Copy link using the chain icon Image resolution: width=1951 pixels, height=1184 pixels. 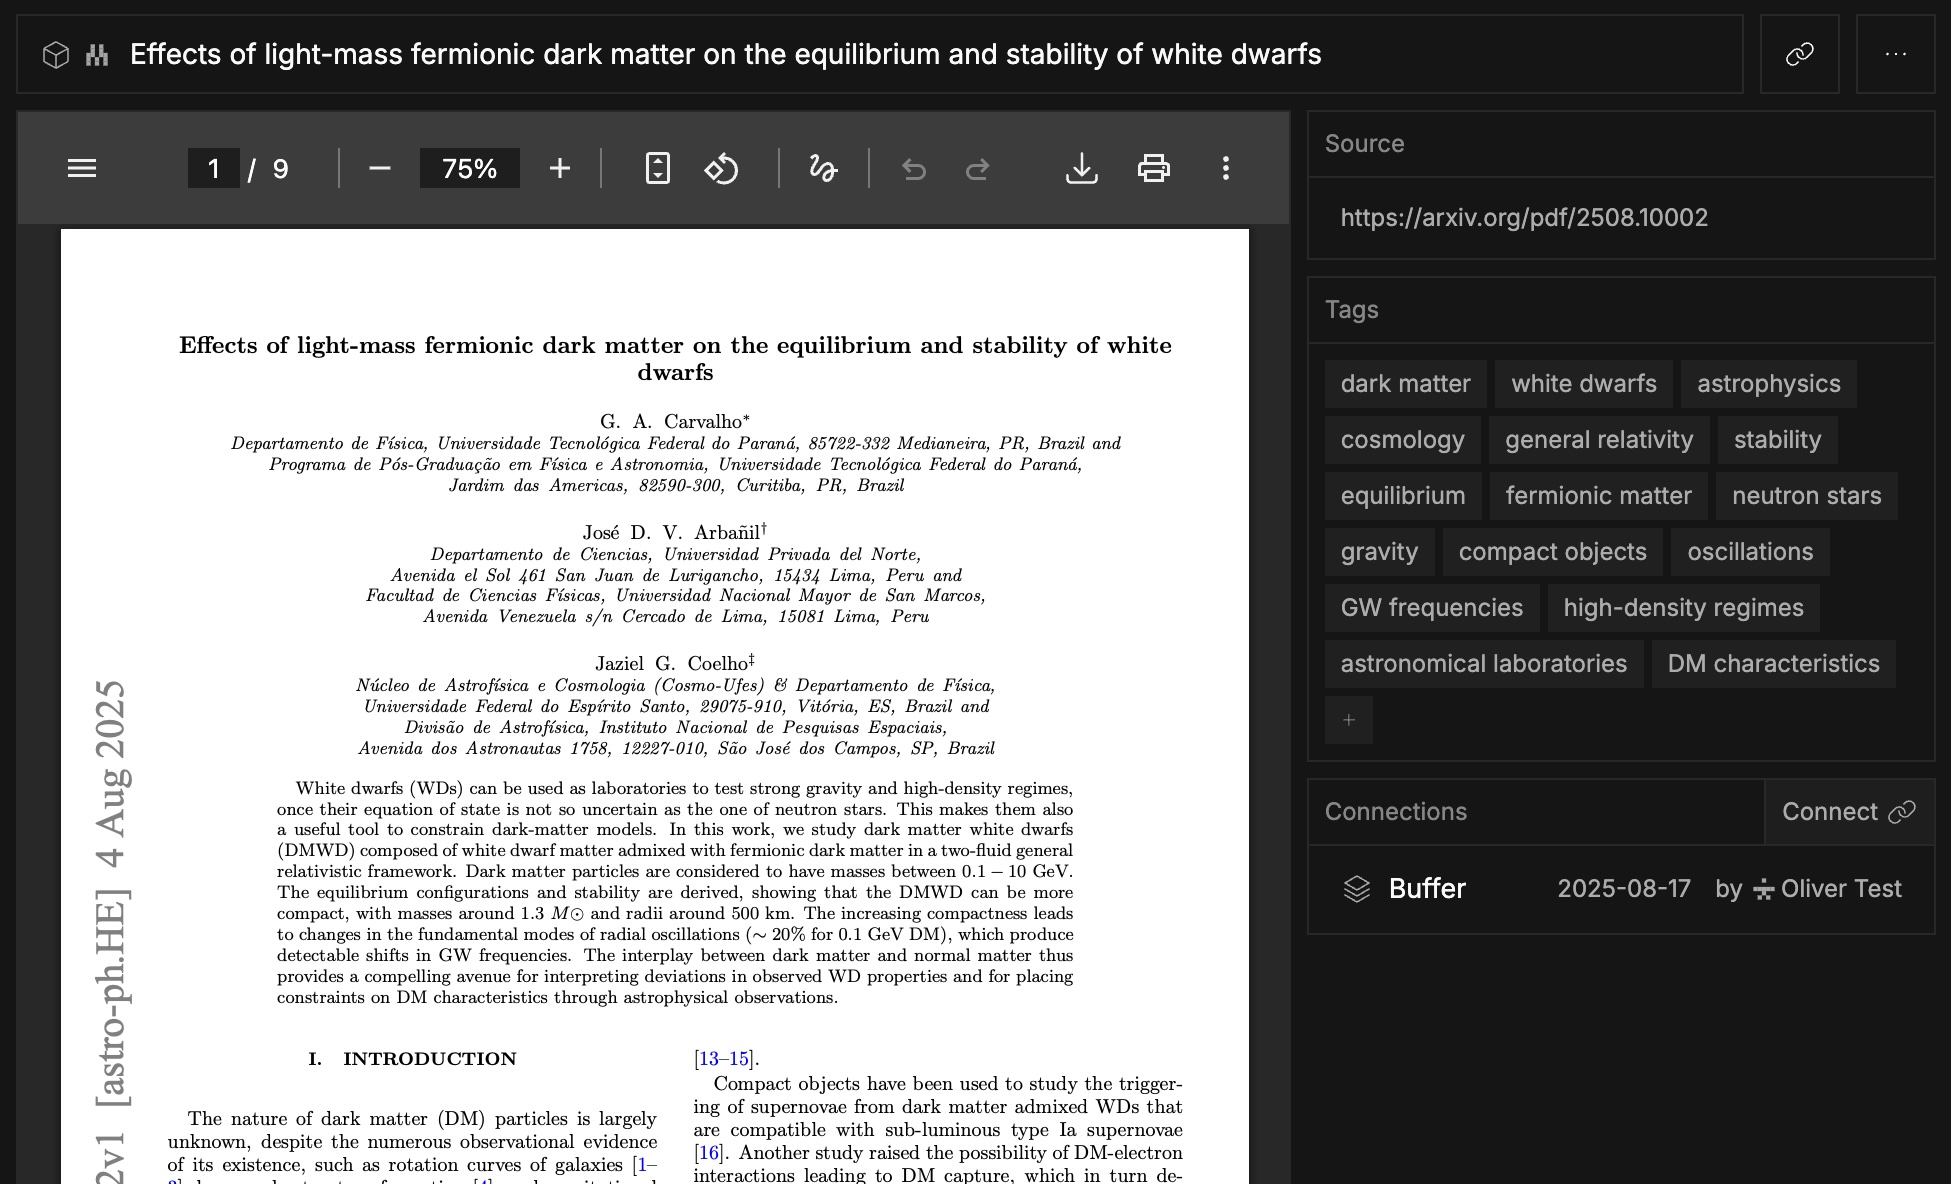1799,54
